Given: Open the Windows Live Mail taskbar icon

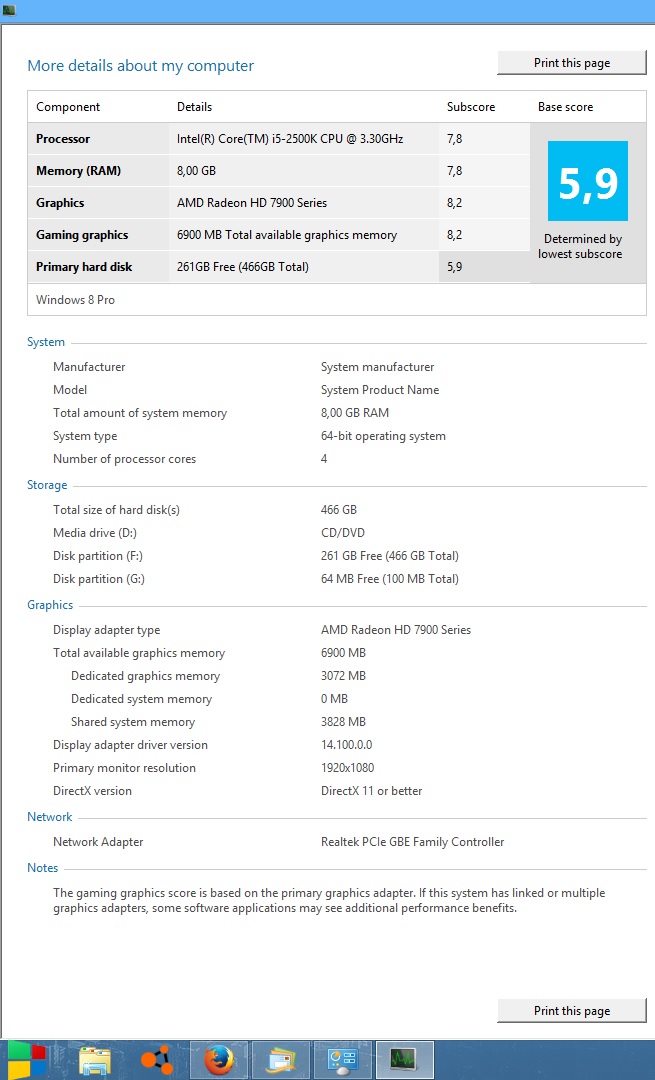Looking at the screenshot, I should 280,1060.
